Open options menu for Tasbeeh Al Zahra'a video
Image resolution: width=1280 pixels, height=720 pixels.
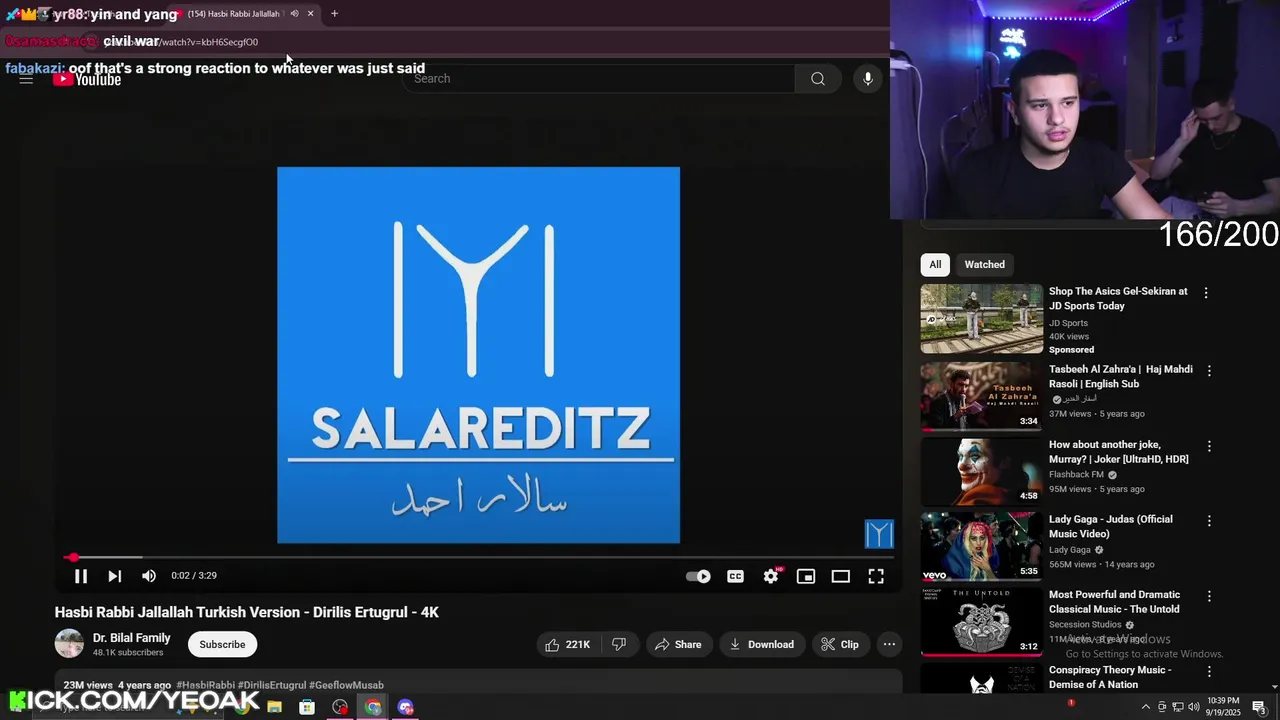(1209, 371)
